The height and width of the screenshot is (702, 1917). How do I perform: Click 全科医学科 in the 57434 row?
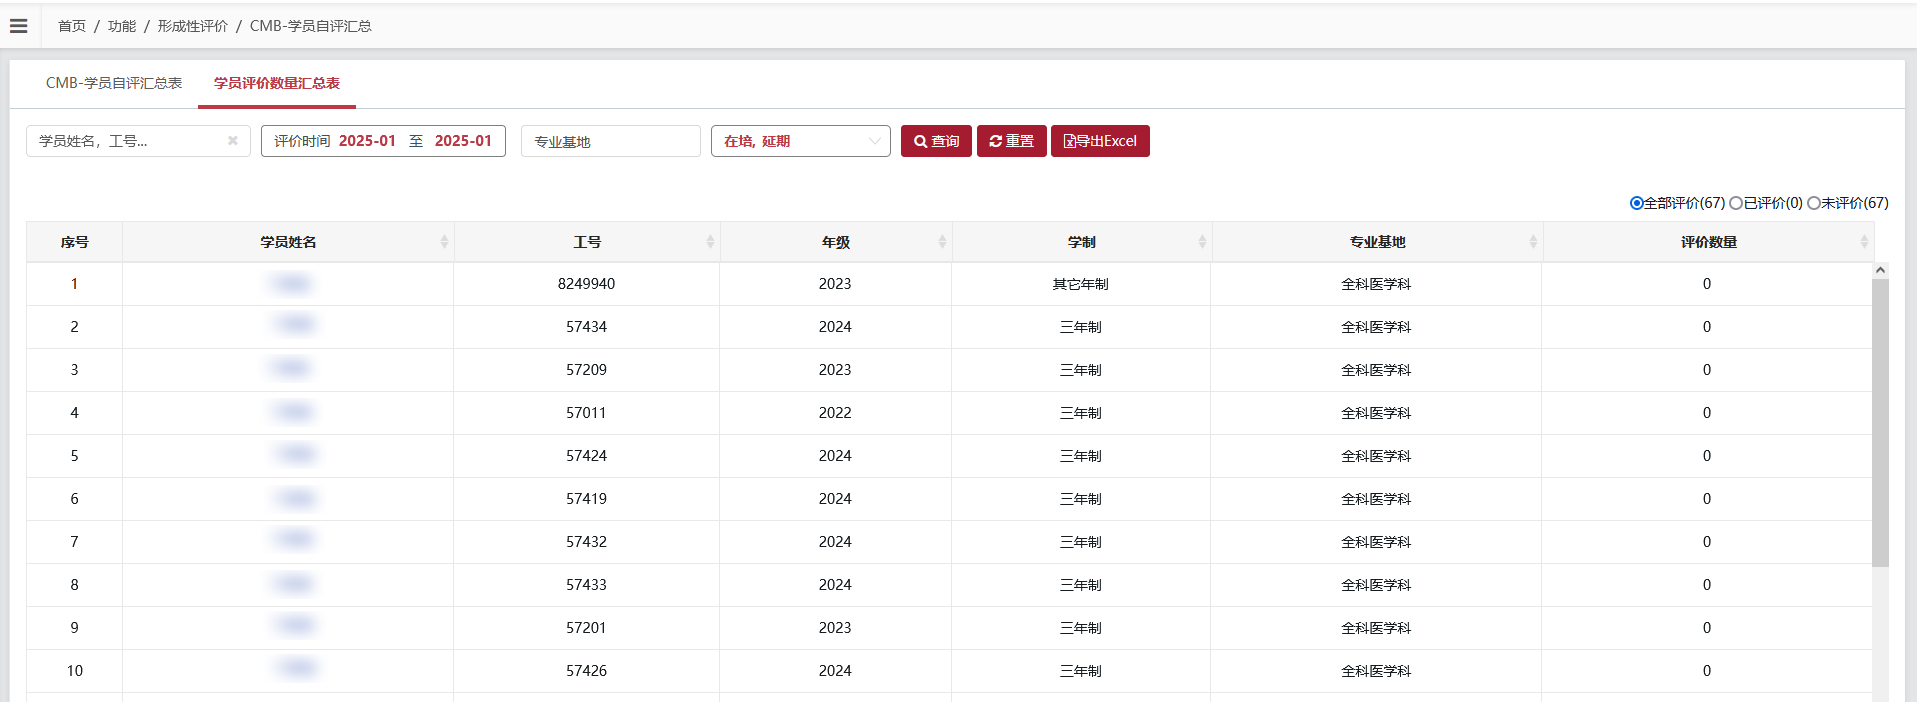point(1376,327)
